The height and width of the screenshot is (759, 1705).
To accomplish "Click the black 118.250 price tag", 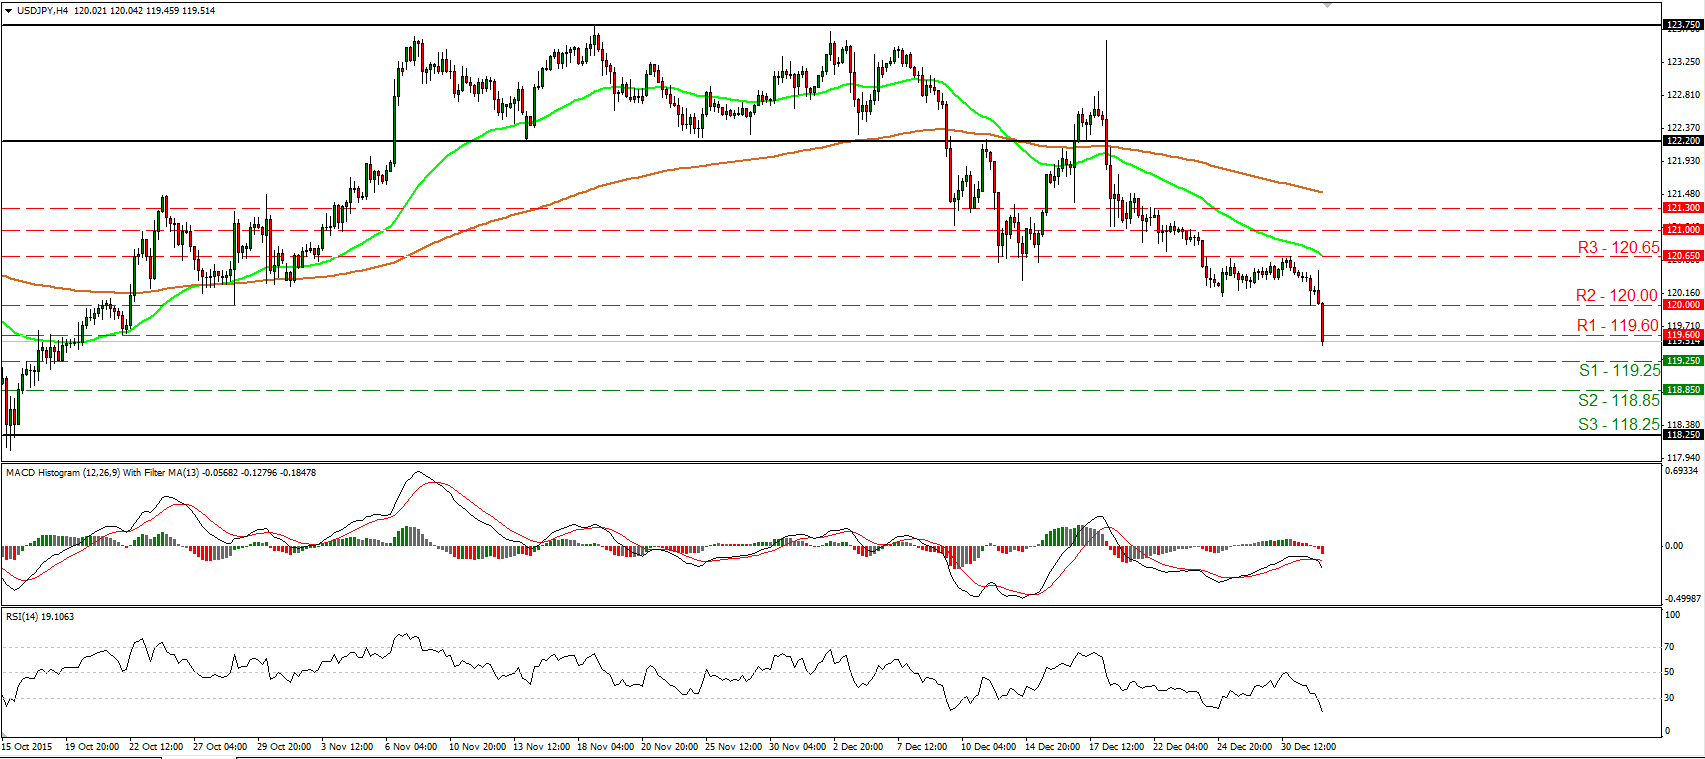I will pos(1682,435).
